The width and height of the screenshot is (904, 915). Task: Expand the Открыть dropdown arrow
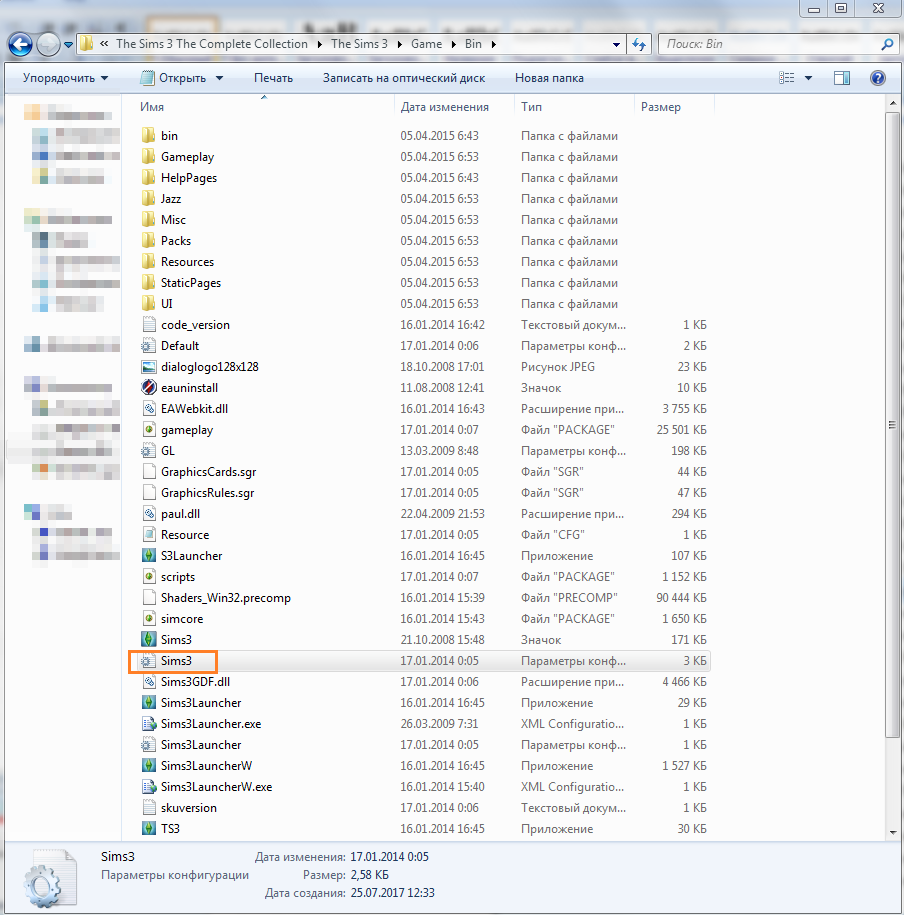pos(219,78)
